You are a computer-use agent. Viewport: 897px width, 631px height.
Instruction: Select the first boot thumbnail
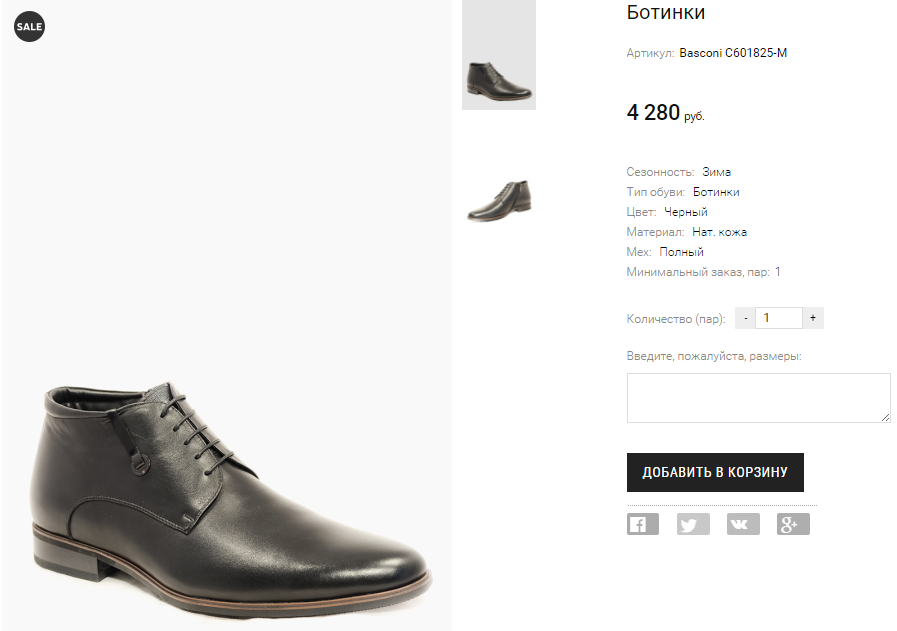(x=499, y=55)
